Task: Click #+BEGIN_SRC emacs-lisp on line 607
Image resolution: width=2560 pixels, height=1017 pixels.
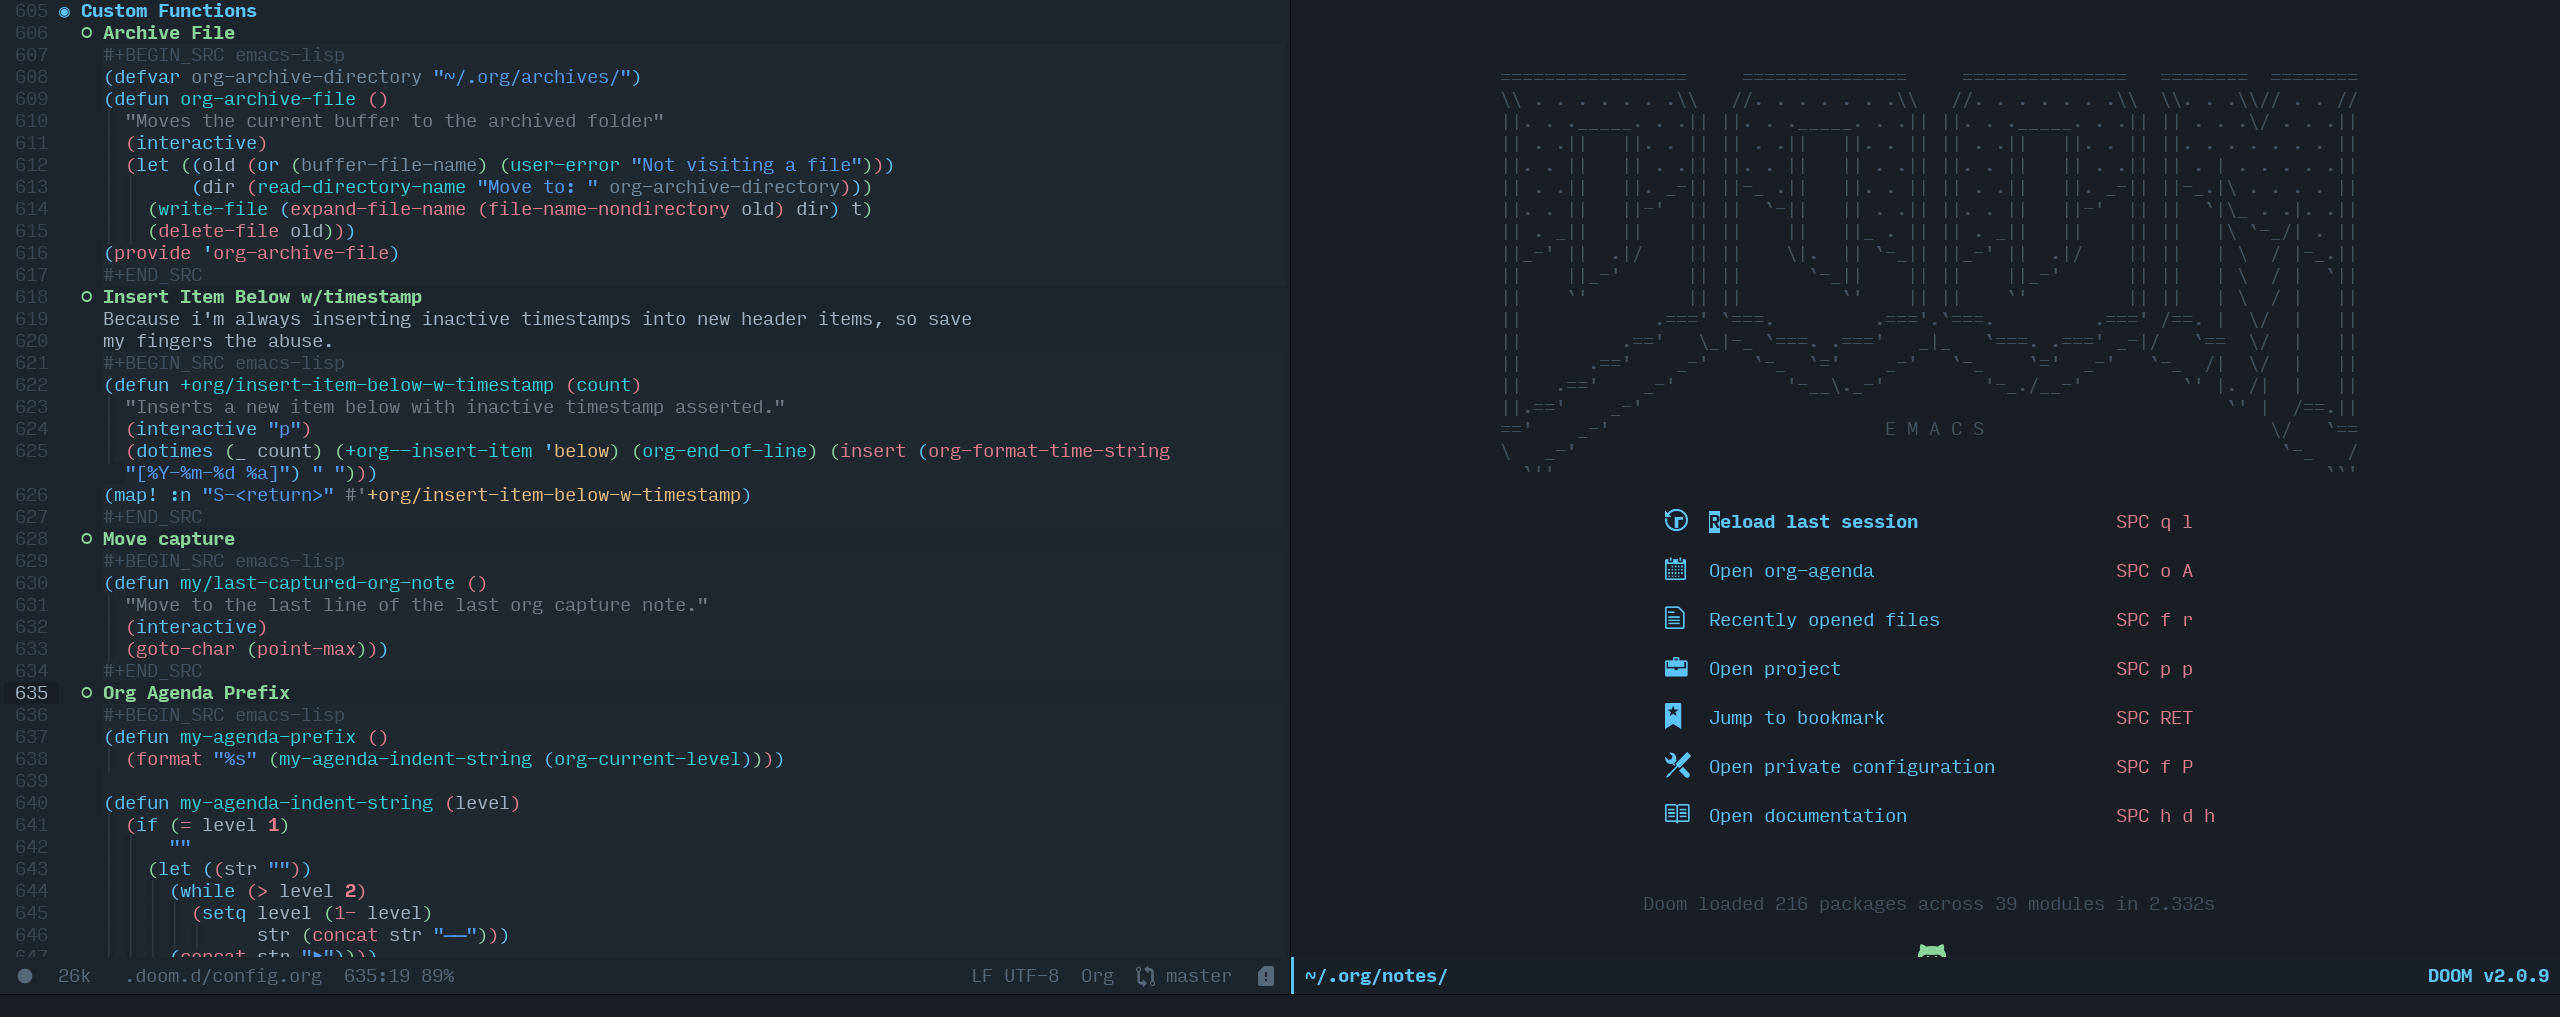Action: tap(224, 55)
